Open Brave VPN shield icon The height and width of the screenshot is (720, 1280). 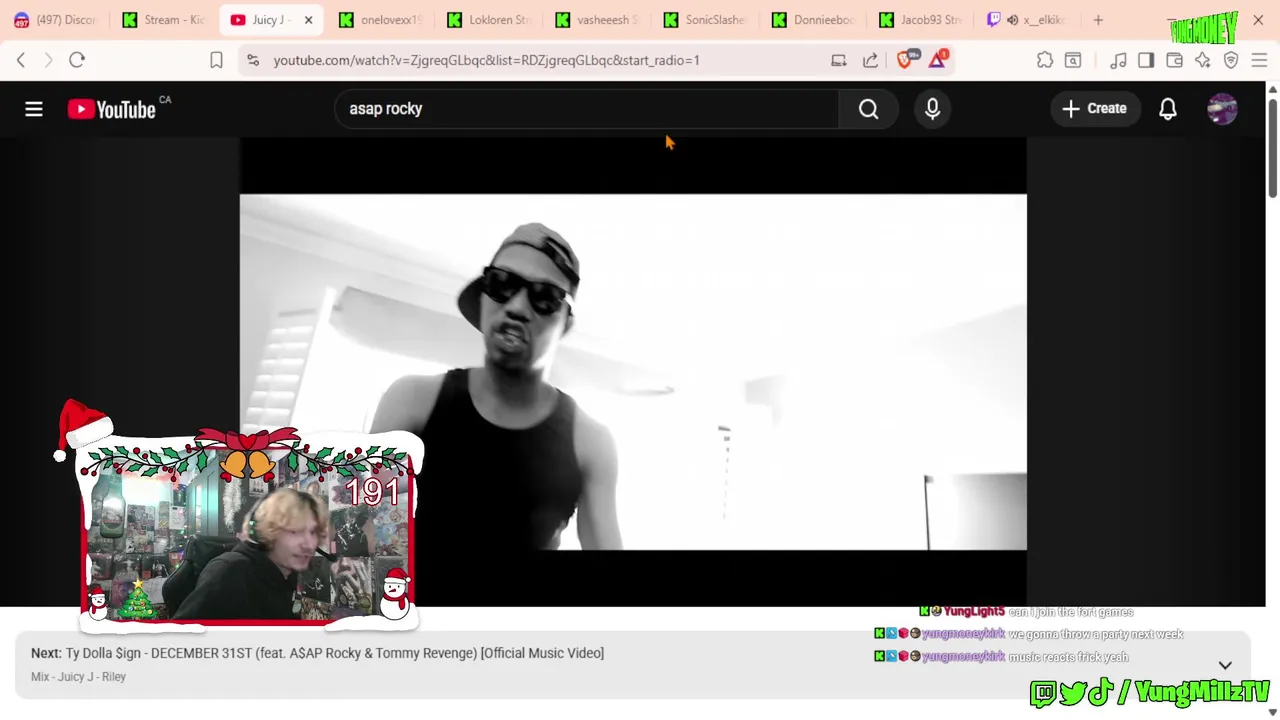pos(1231,60)
